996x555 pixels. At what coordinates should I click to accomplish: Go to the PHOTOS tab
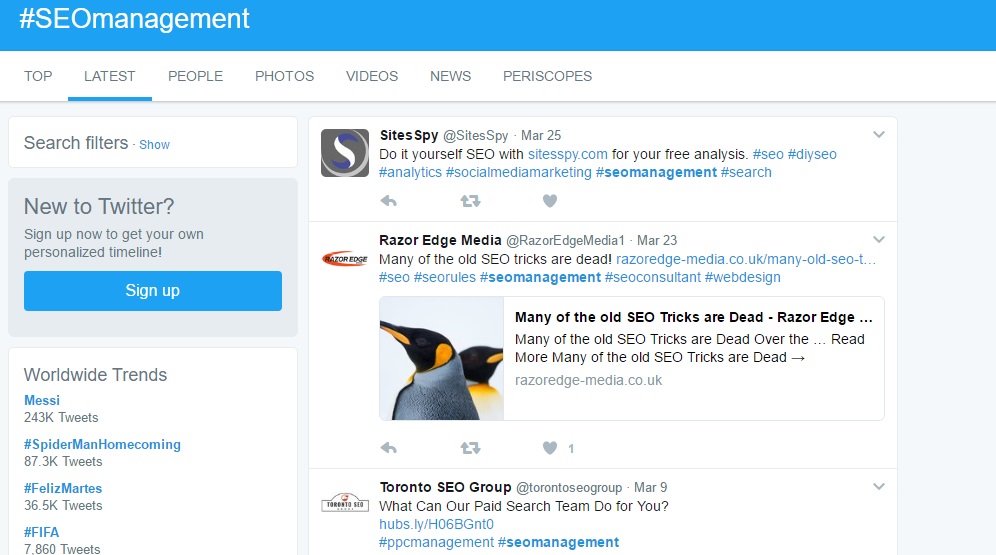[x=285, y=76]
